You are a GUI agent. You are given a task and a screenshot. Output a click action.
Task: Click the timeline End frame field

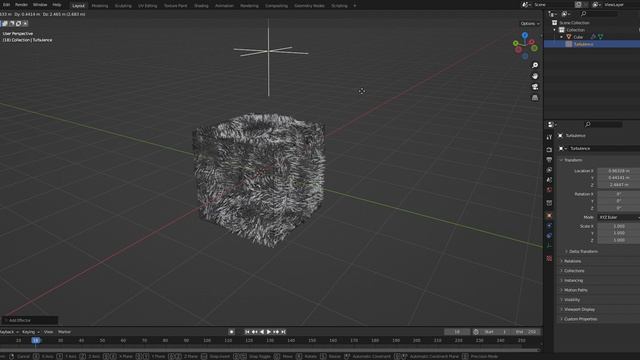tap(527, 332)
